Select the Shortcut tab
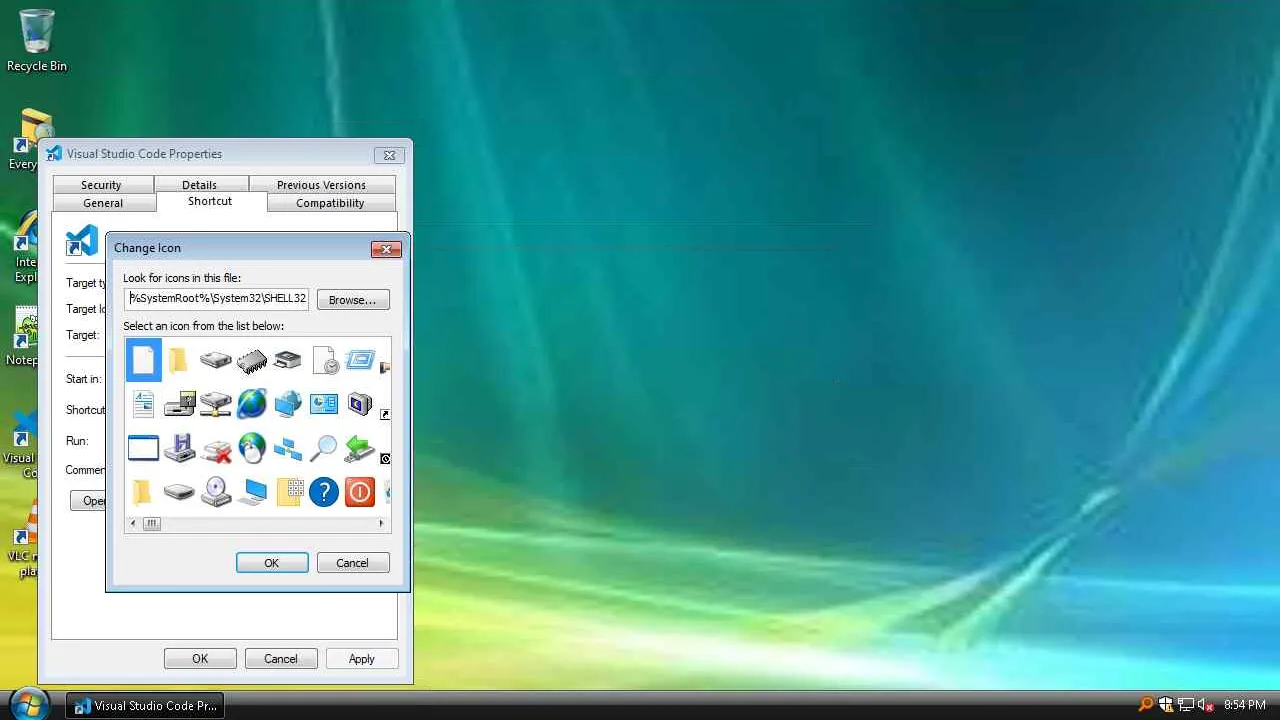This screenshot has height=720, width=1280. pos(210,201)
